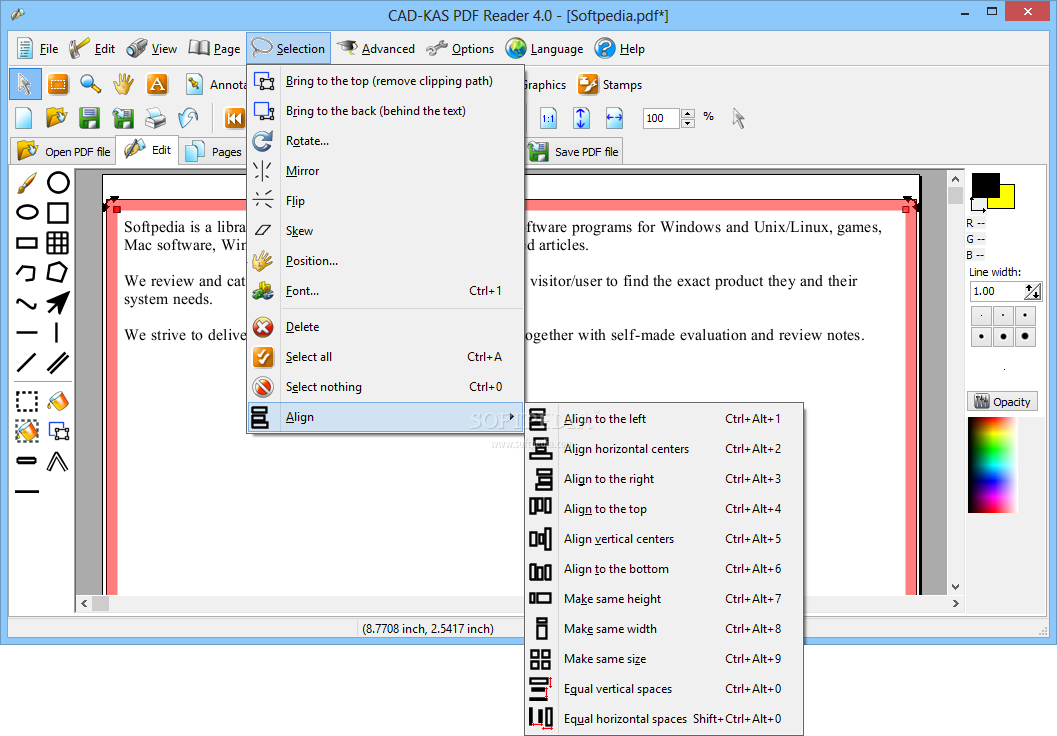The image size is (1057, 736).
Task: Click the black foreground color swatch
Action: click(x=985, y=184)
